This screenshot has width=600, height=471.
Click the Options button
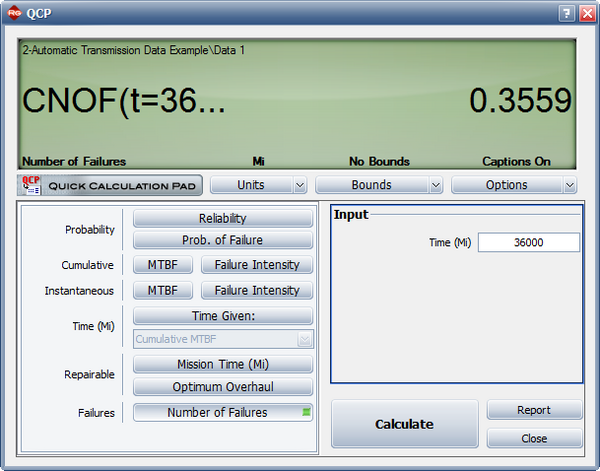507,185
